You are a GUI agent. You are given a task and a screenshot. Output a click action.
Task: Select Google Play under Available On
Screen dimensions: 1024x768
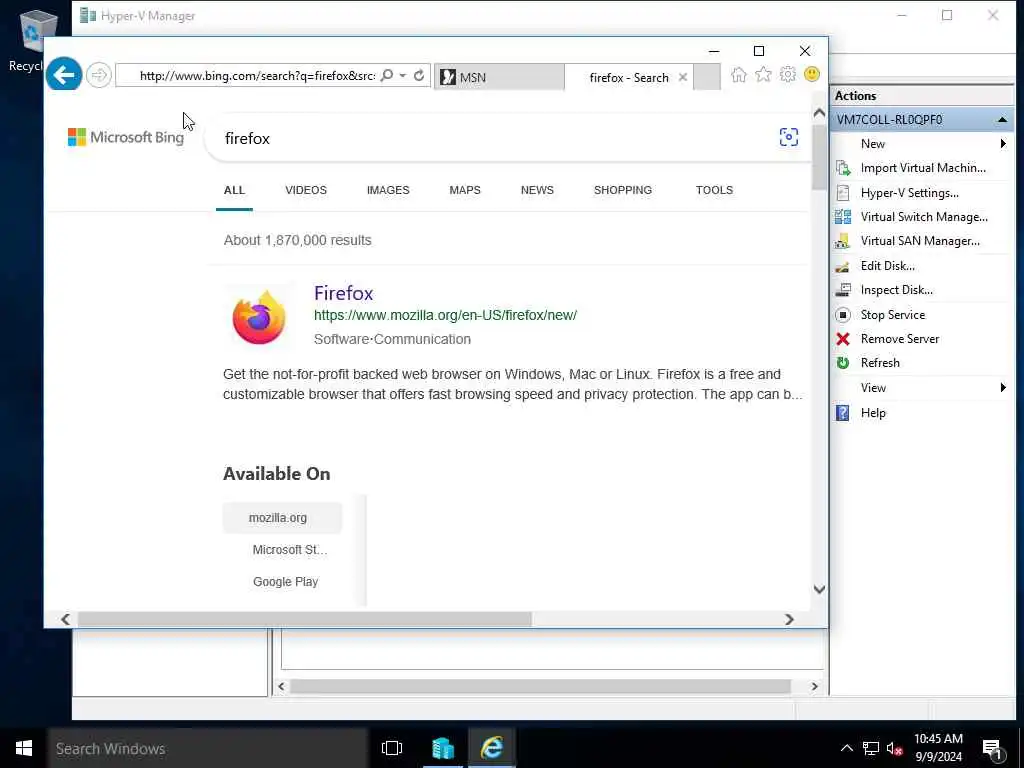tap(285, 582)
